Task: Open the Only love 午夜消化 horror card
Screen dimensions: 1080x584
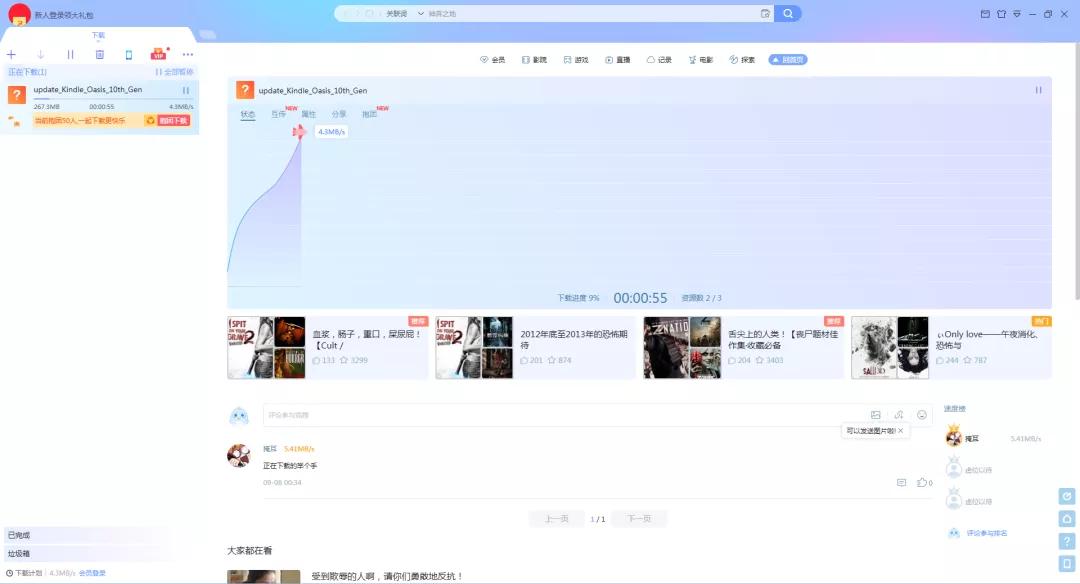Action: pos(951,348)
